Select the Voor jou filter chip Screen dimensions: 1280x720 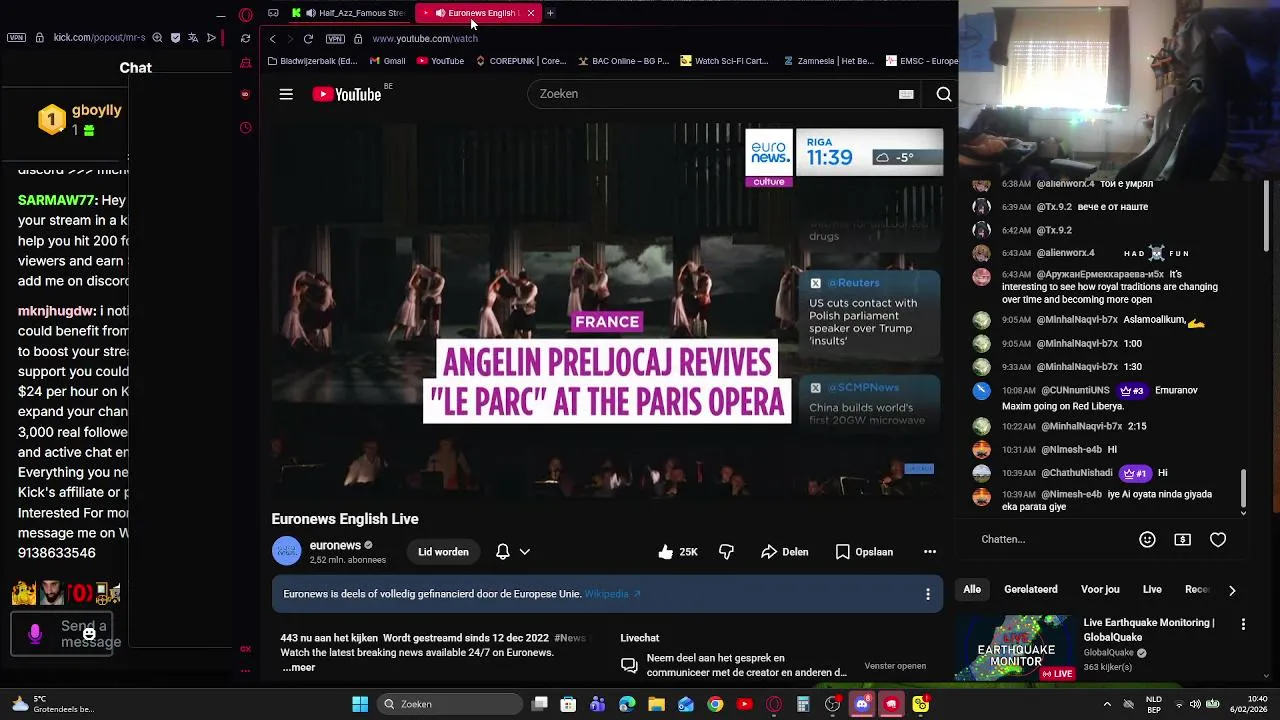tap(1100, 590)
